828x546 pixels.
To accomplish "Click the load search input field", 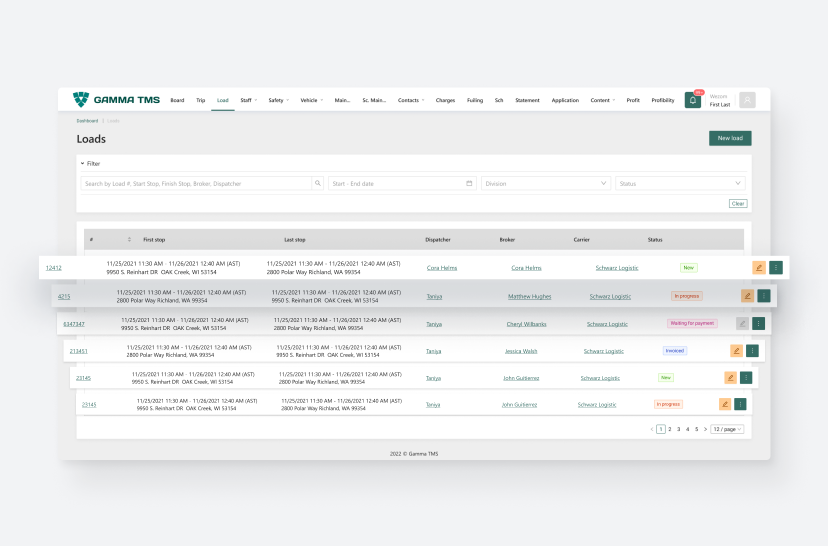I will 197,184.
